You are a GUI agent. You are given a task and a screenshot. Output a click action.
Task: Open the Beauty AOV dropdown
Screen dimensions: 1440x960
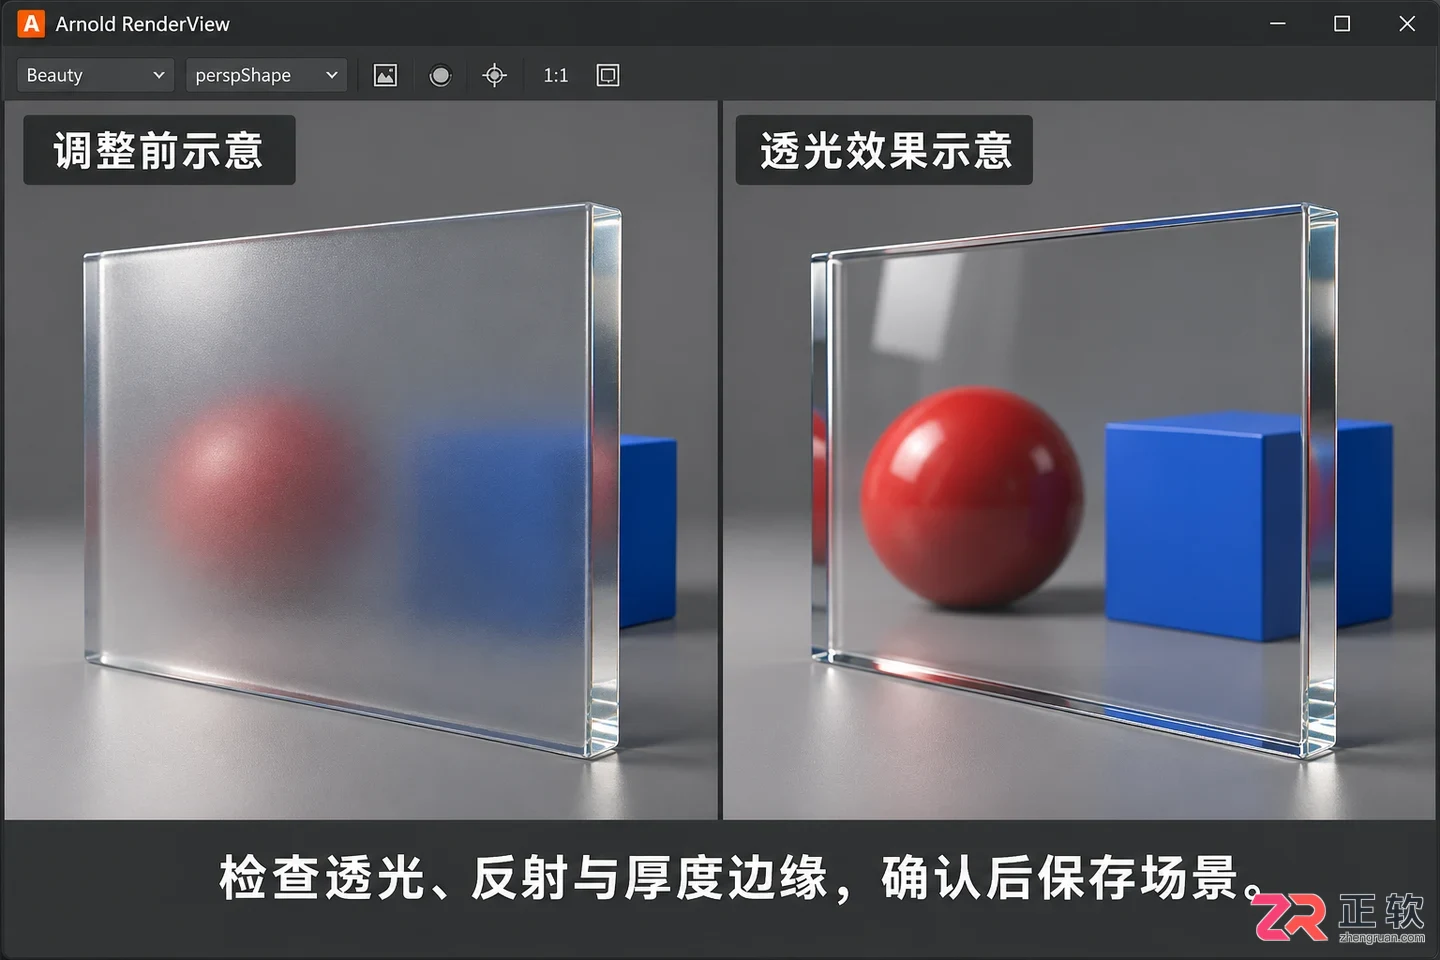coord(95,75)
